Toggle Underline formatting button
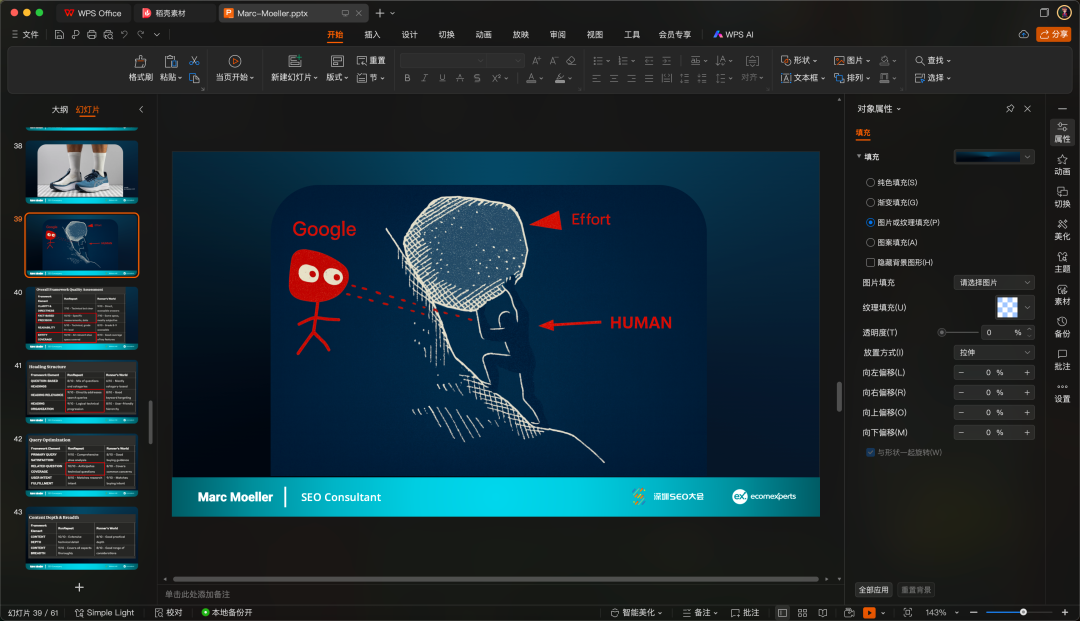 pos(442,78)
